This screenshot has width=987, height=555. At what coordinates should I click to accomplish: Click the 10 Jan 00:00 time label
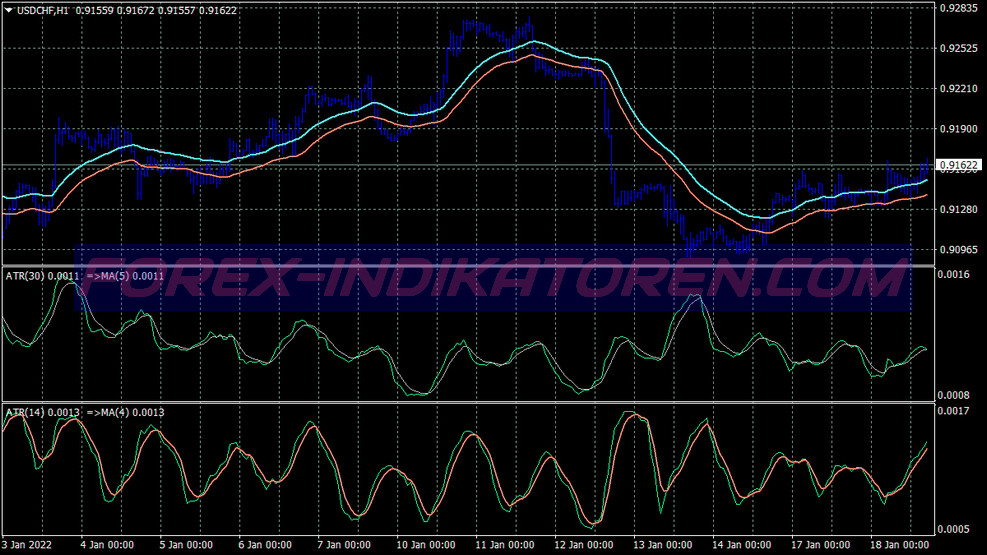pos(426,544)
